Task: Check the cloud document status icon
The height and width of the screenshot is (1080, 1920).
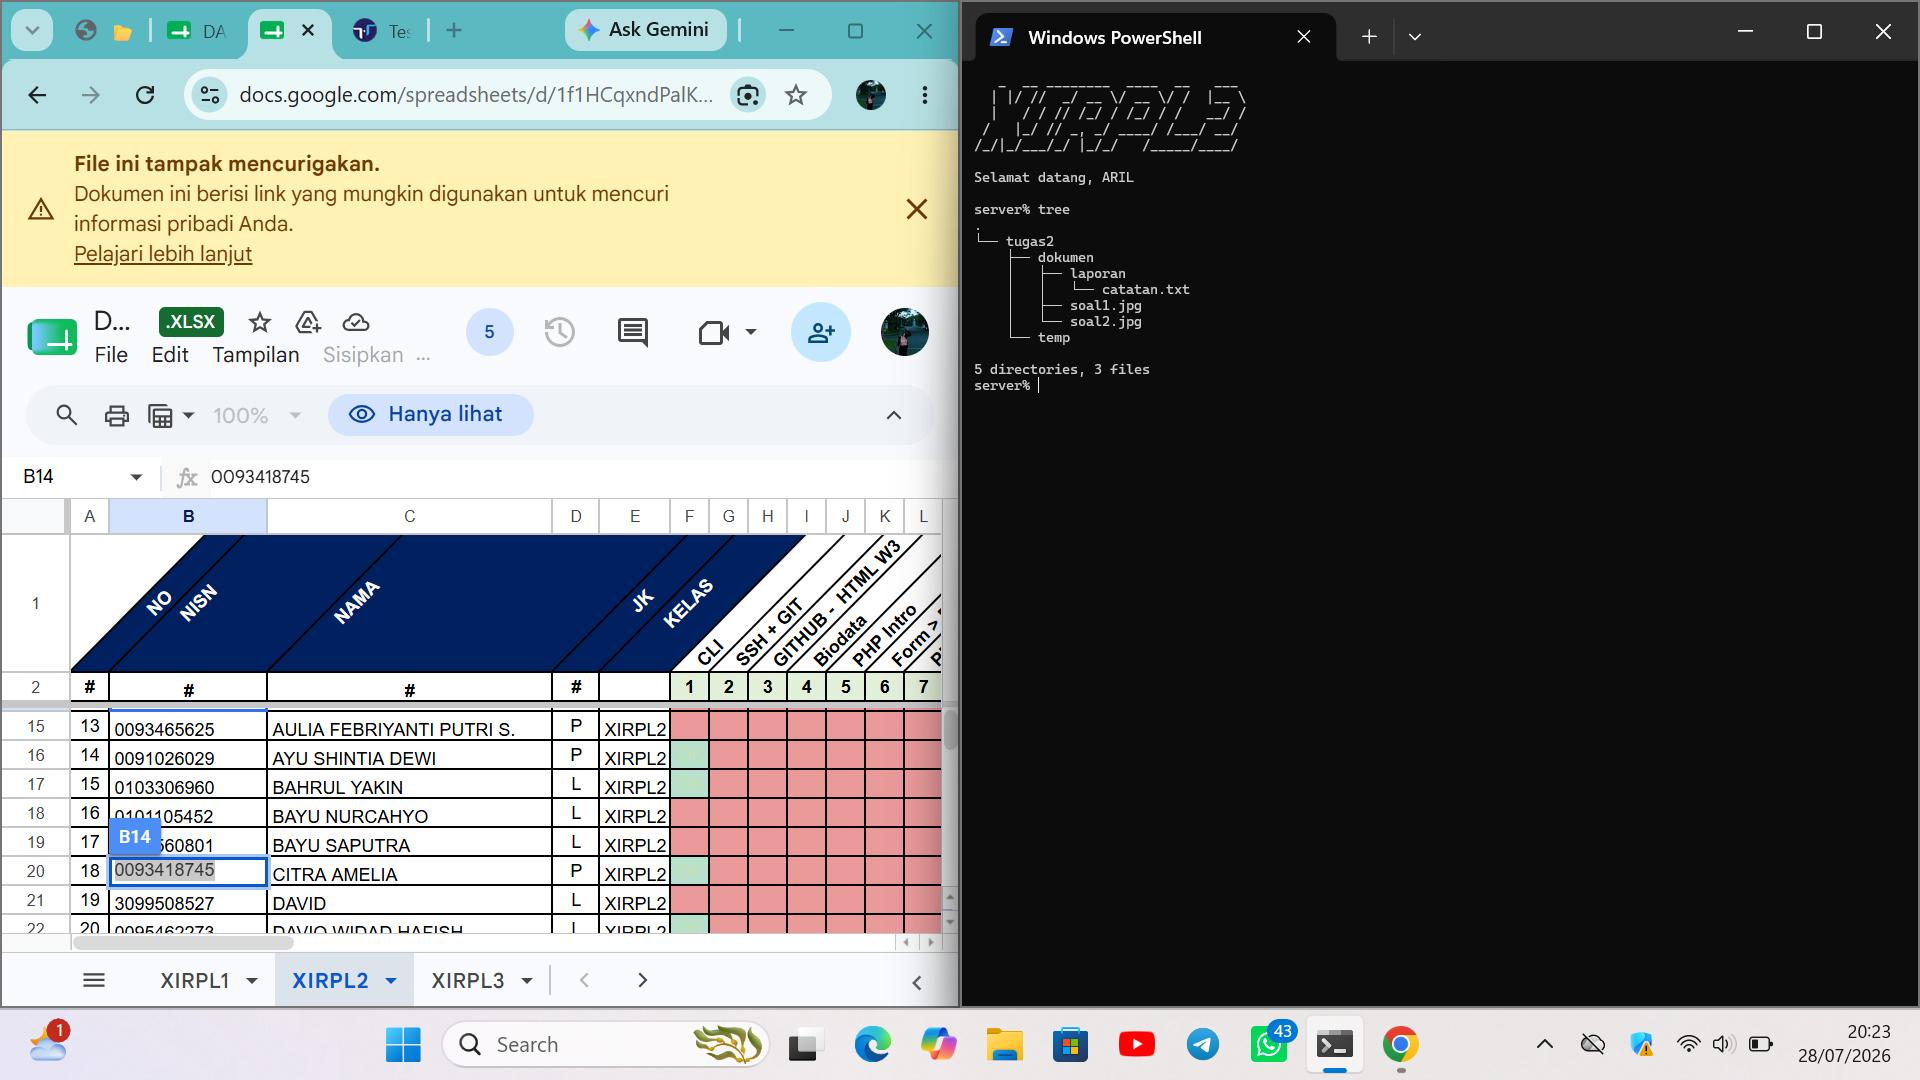Action: [356, 322]
